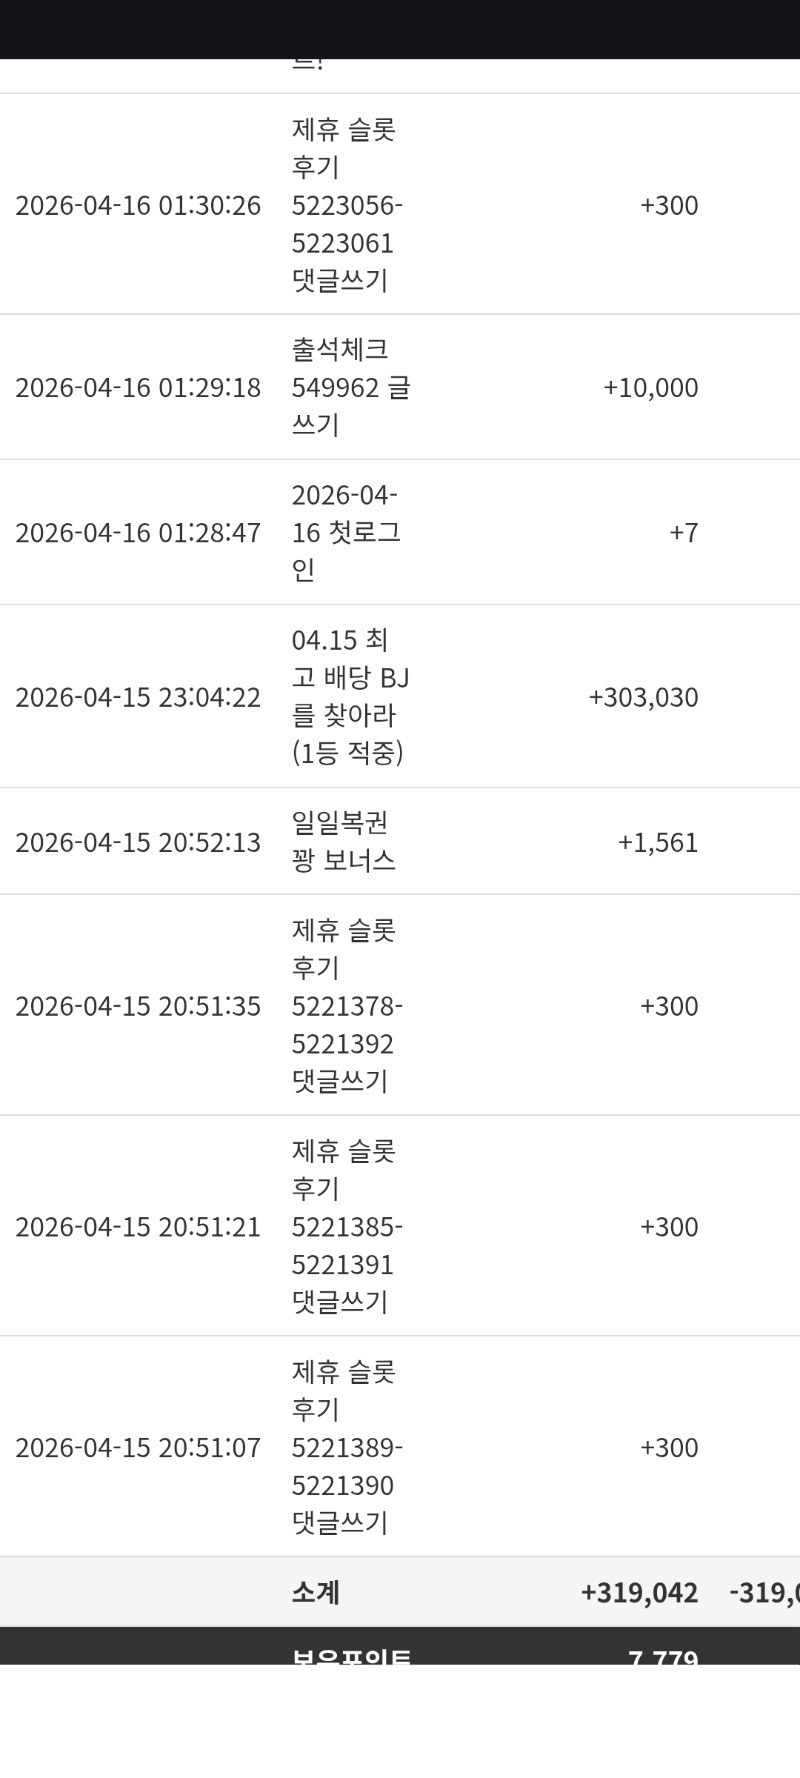Open slot review entry 5221378-5221392
This screenshot has height=1778, width=800.
346,1006
